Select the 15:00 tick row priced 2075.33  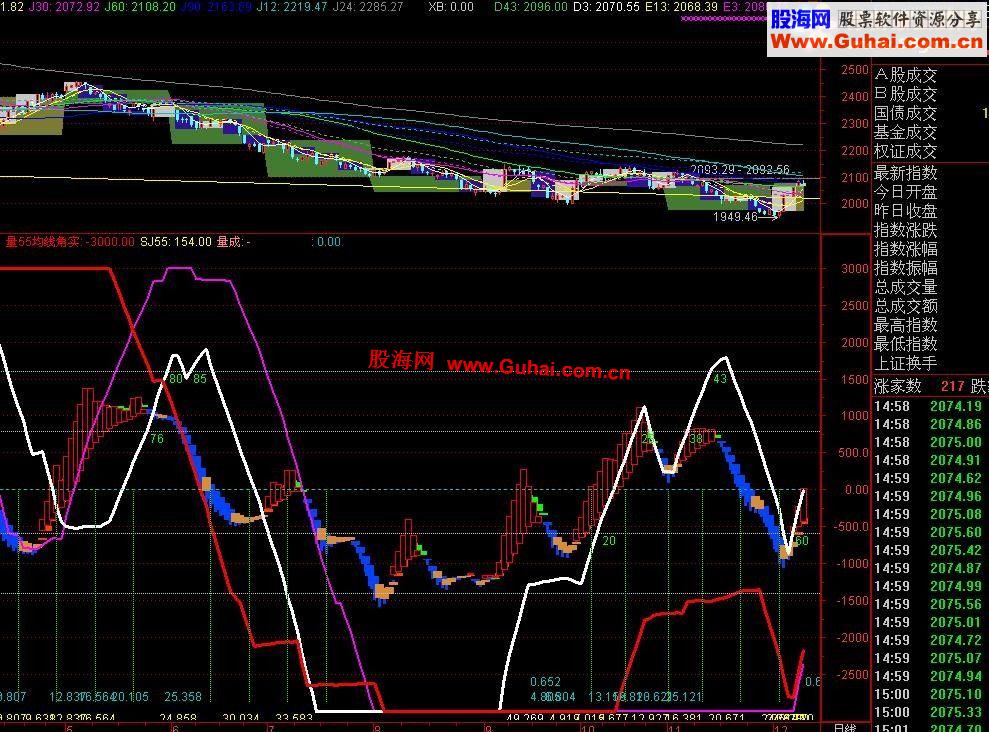(x=930, y=712)
